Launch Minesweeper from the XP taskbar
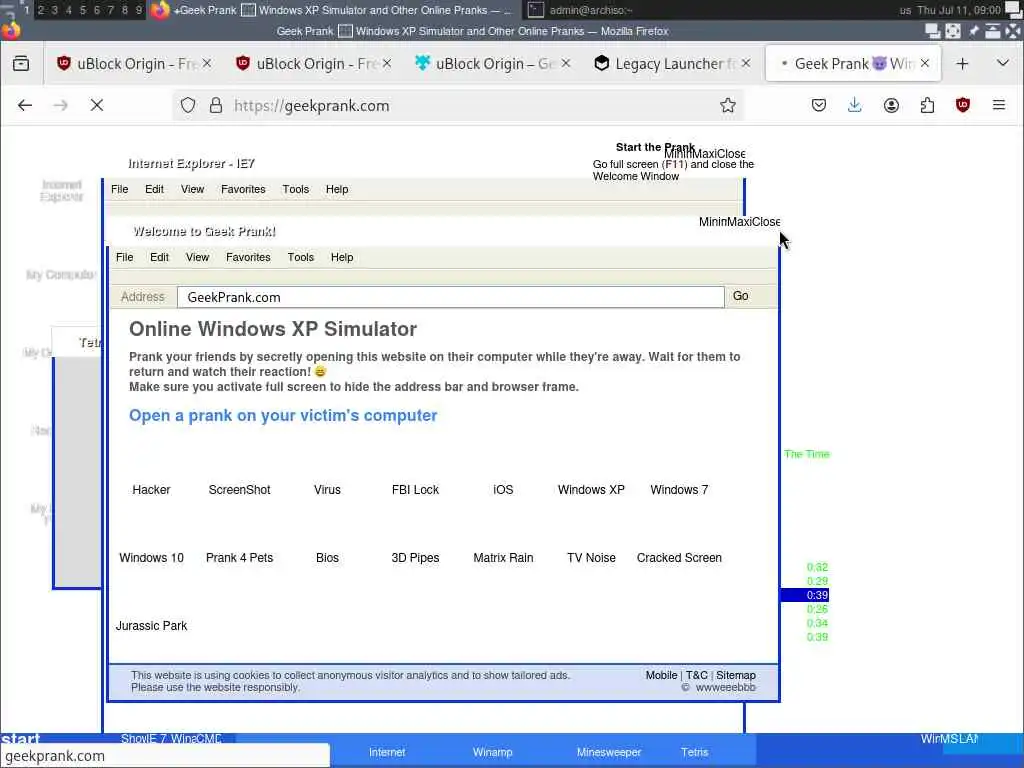This screenshot has width=1024, height=768. (609, 752)
